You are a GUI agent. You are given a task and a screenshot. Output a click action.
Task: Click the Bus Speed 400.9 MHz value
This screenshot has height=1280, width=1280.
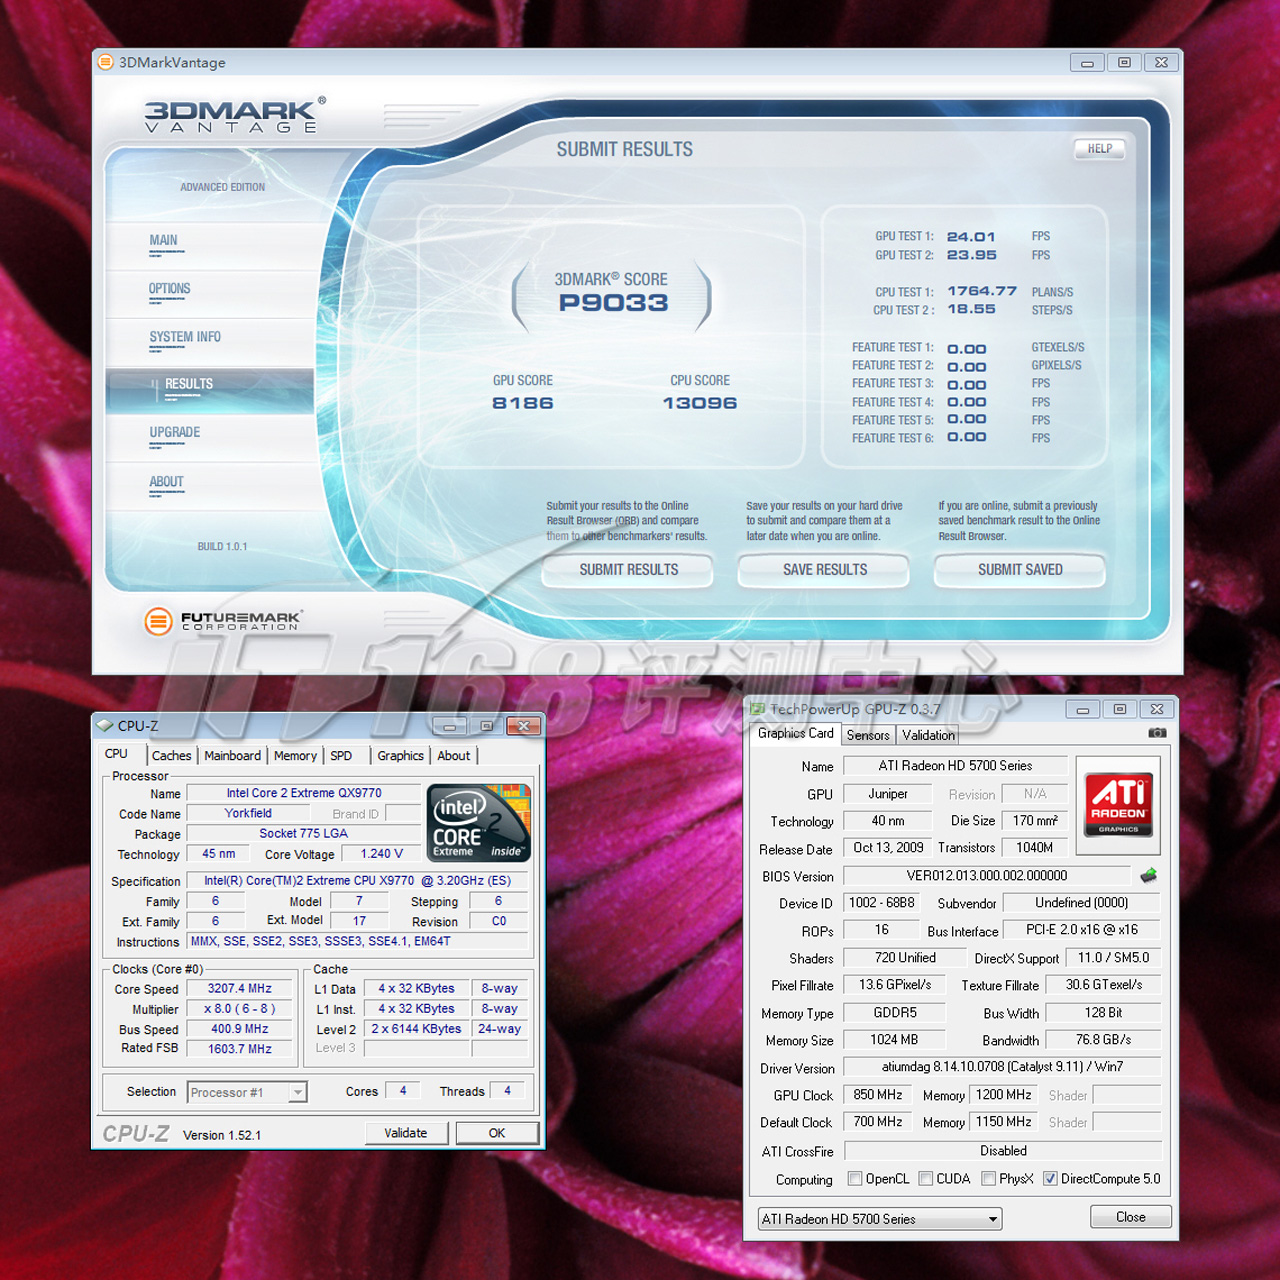[x=240, y=1029]
